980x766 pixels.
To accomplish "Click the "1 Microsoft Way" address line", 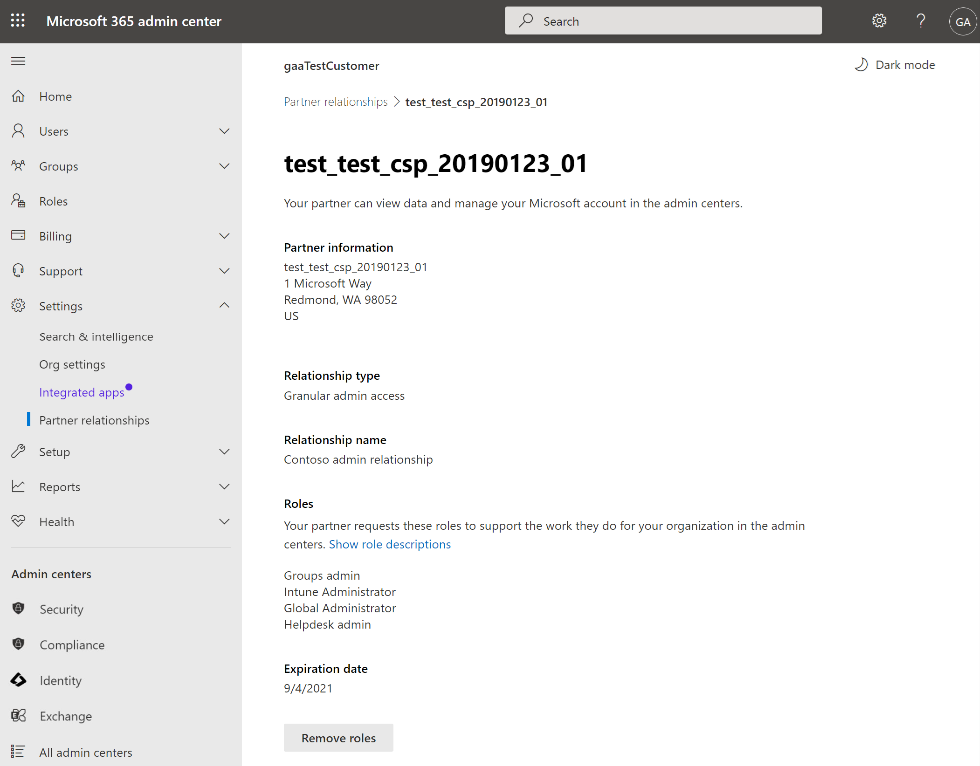I will tap(327, 283).
